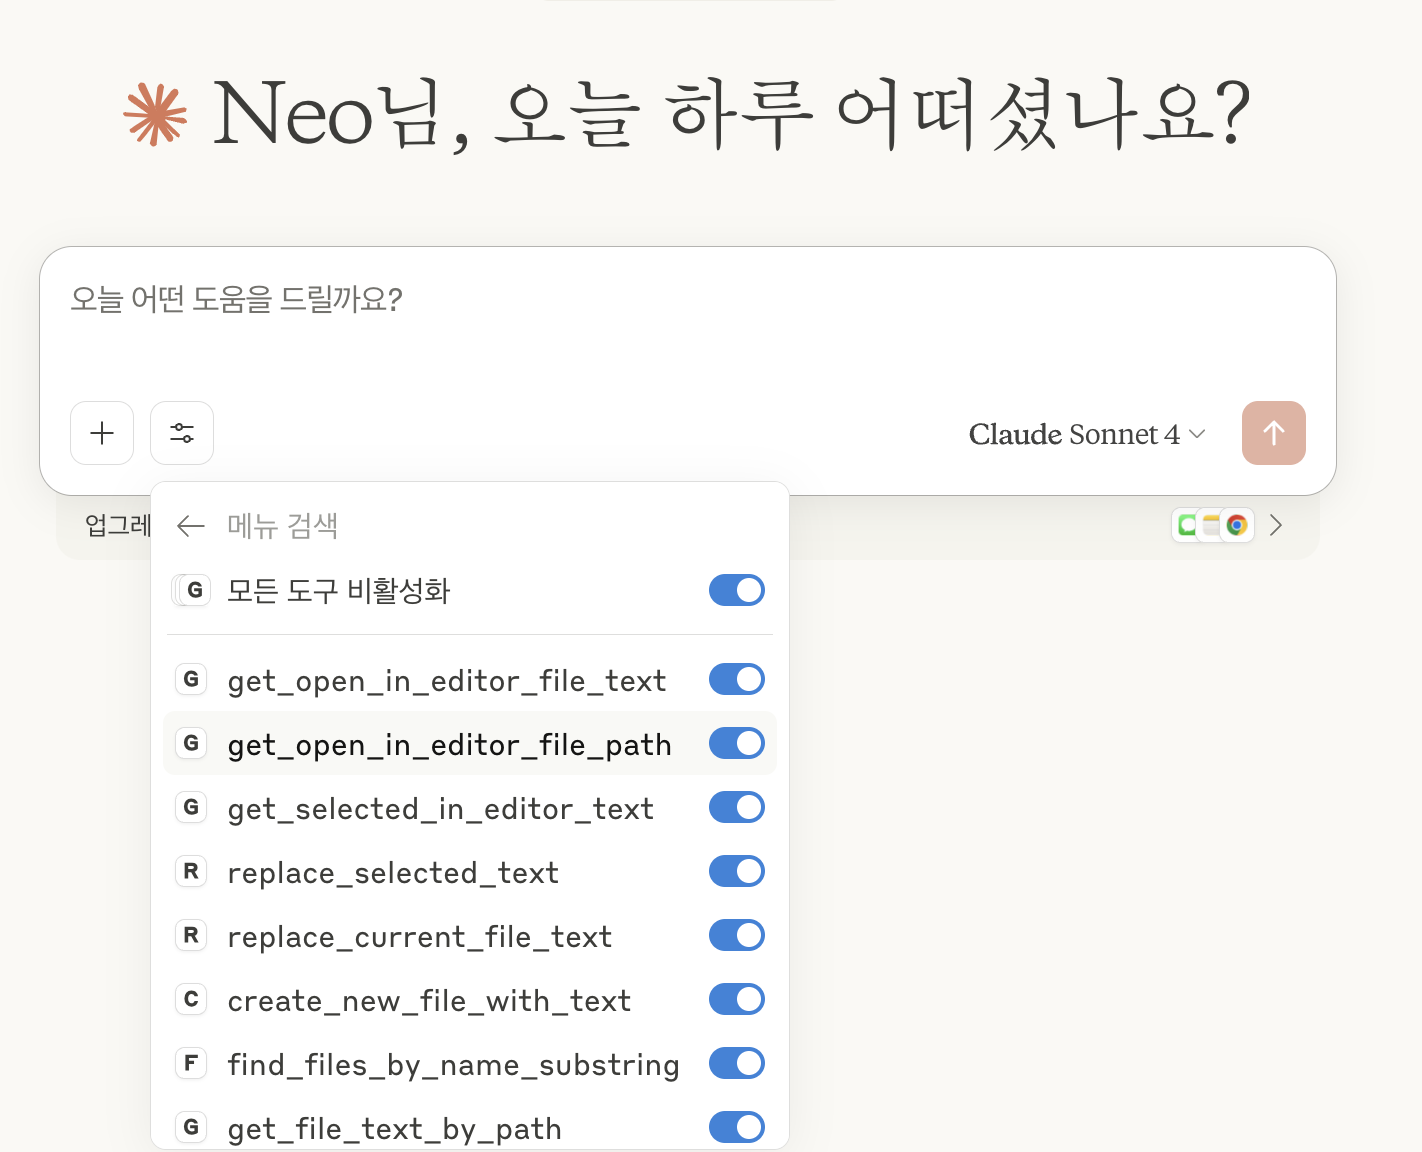Select get_open_in_editor_file_path menu entry
This screenshot has width=1422, height=1152.
pyautogui.click(x=470, y=743)
